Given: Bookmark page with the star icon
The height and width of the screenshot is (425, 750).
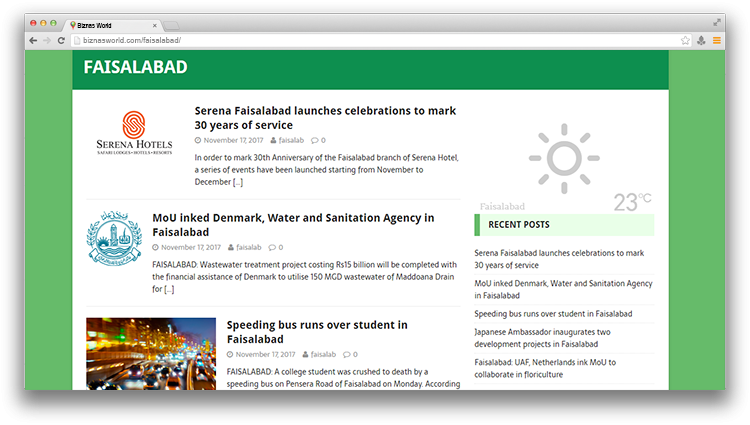Looking at the screenshot, I should coord(685,40).
